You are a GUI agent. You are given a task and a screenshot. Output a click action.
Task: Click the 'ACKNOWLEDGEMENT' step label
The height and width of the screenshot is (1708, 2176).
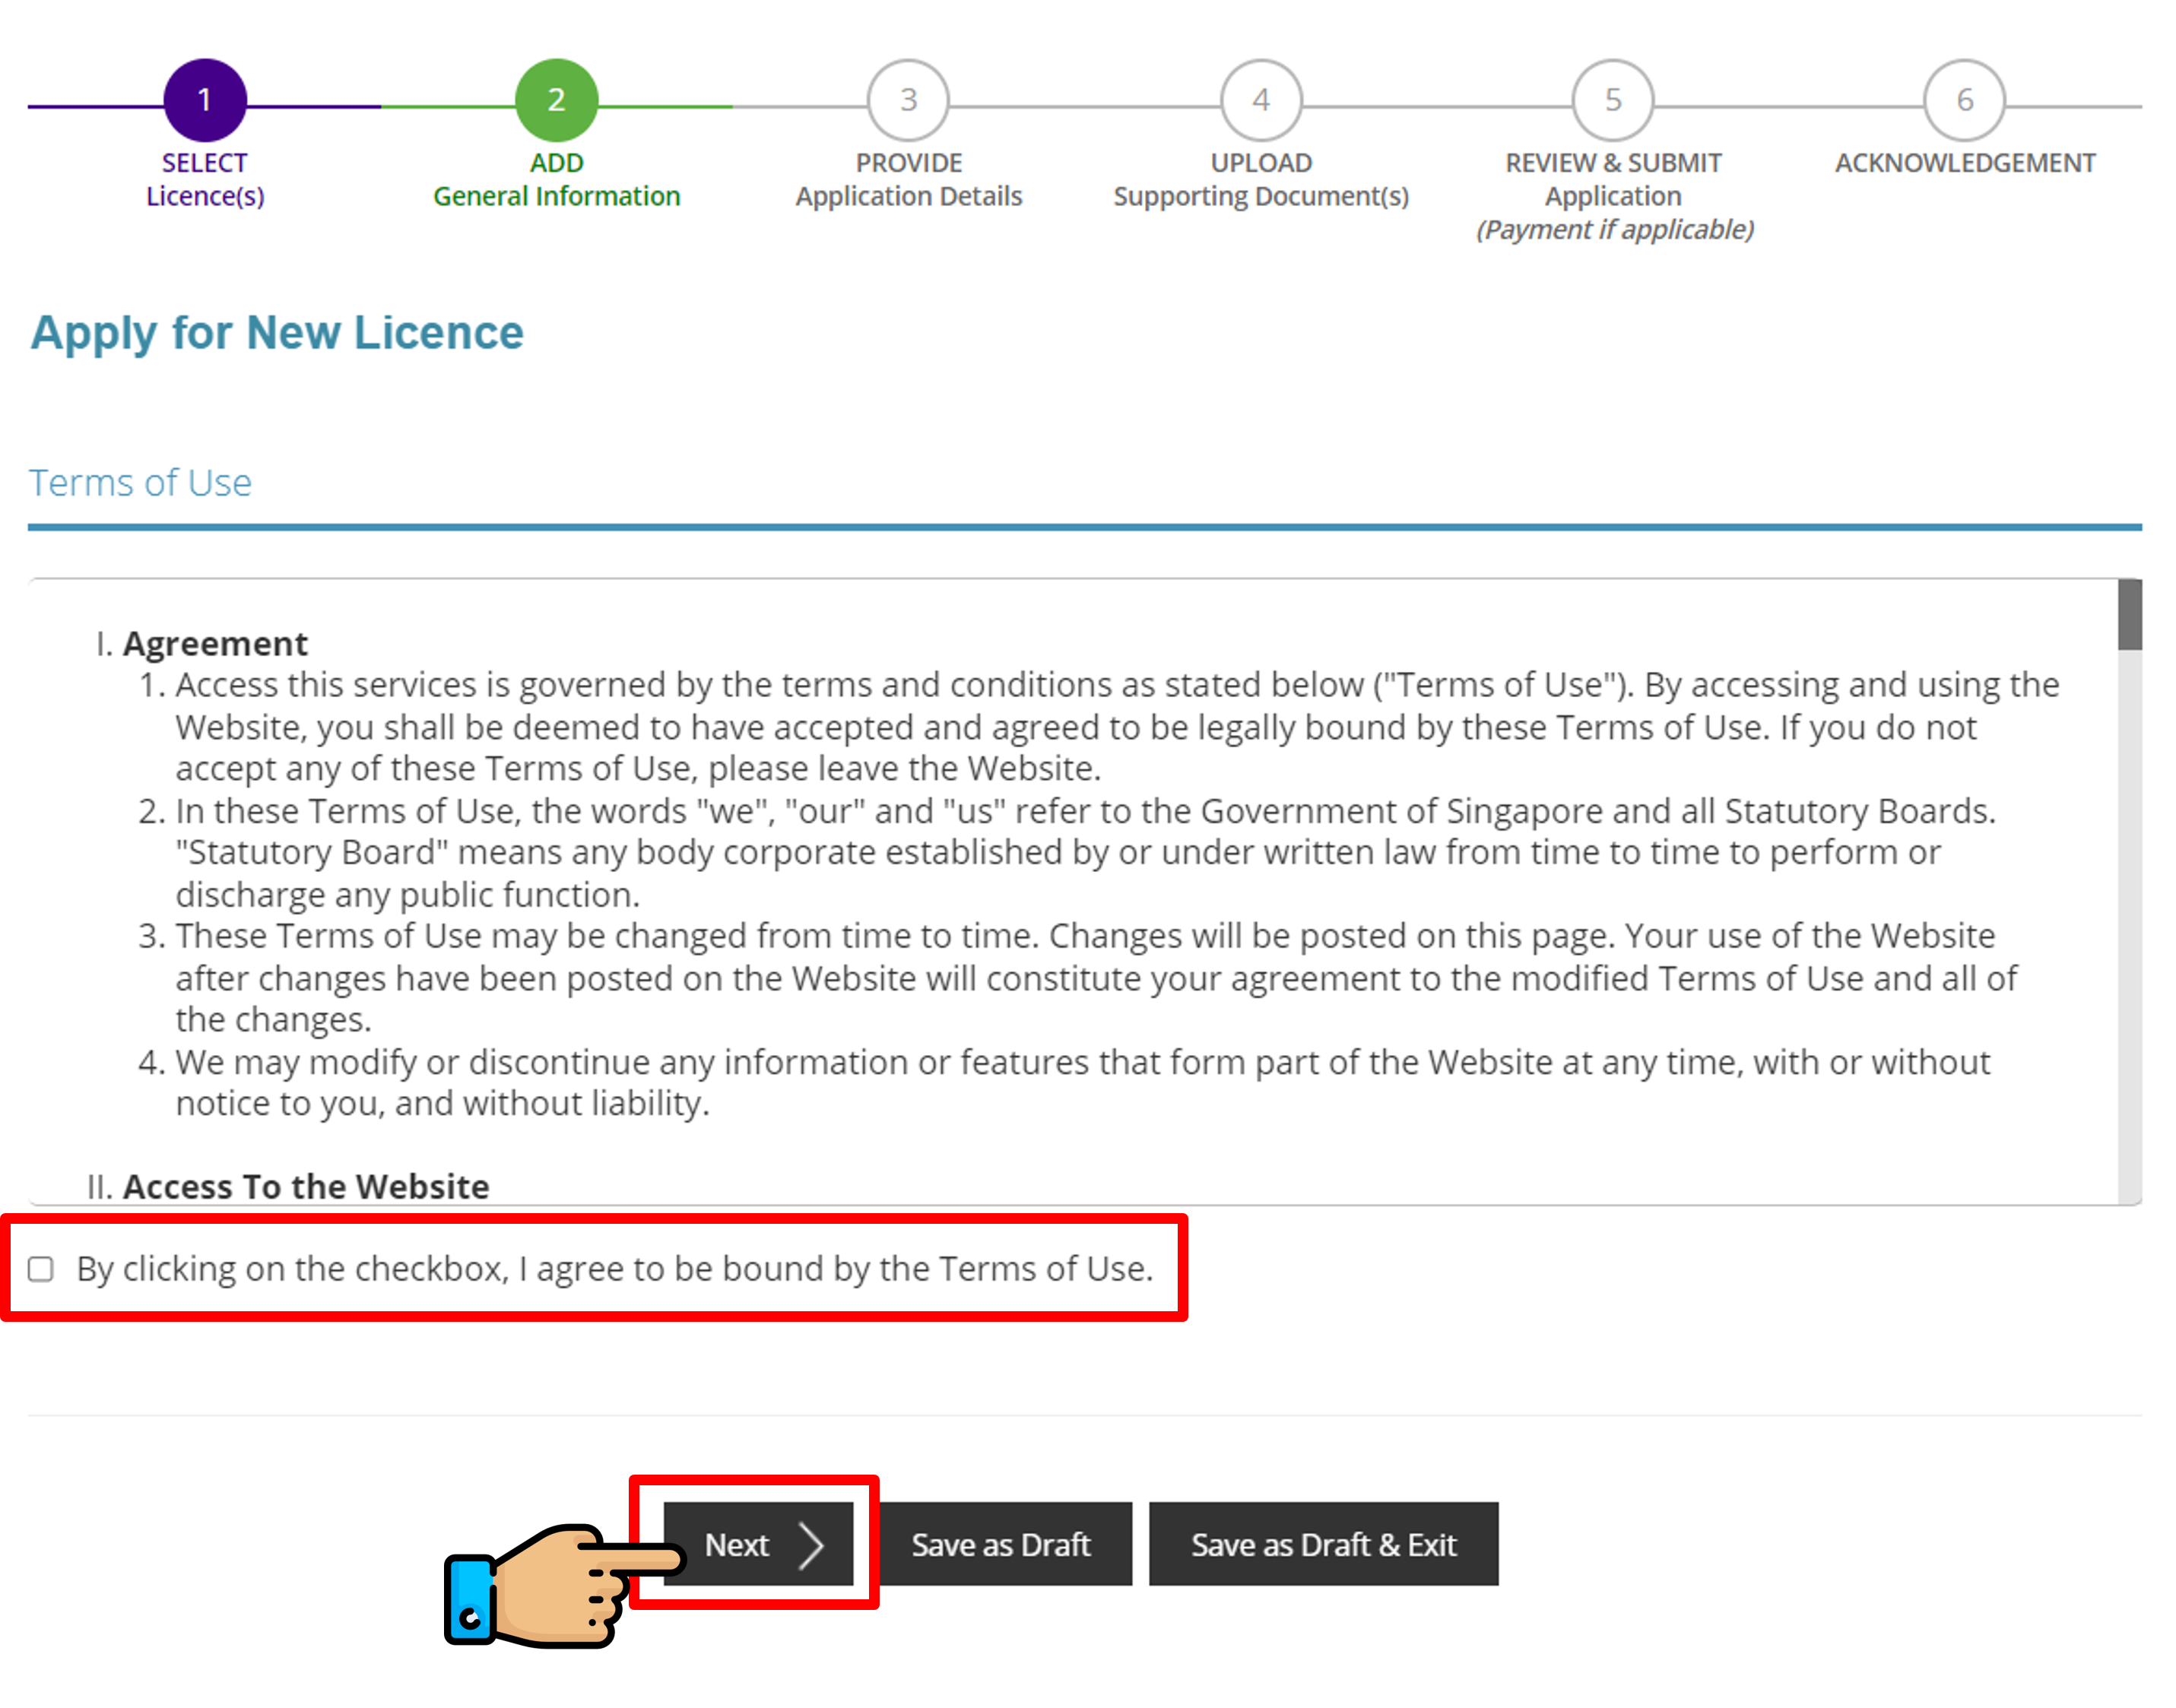pos(1965,163)
